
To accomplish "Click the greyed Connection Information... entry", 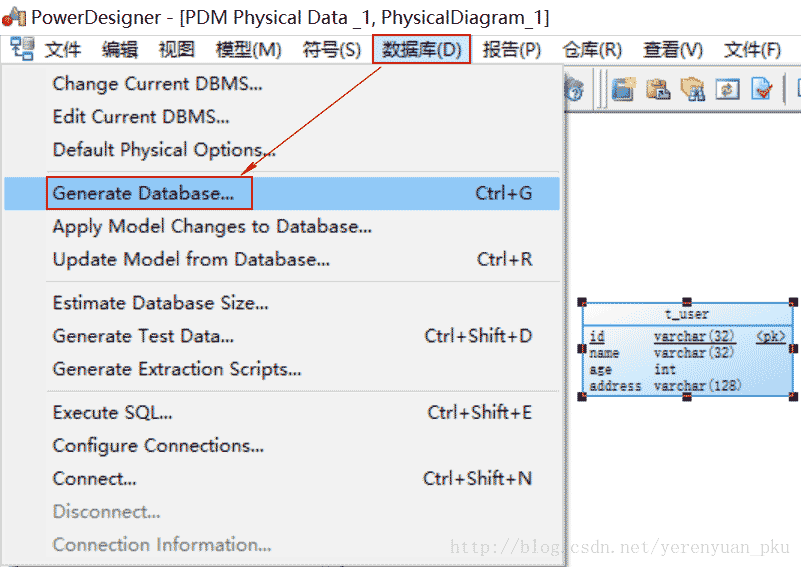I will [x=282, y=545].
